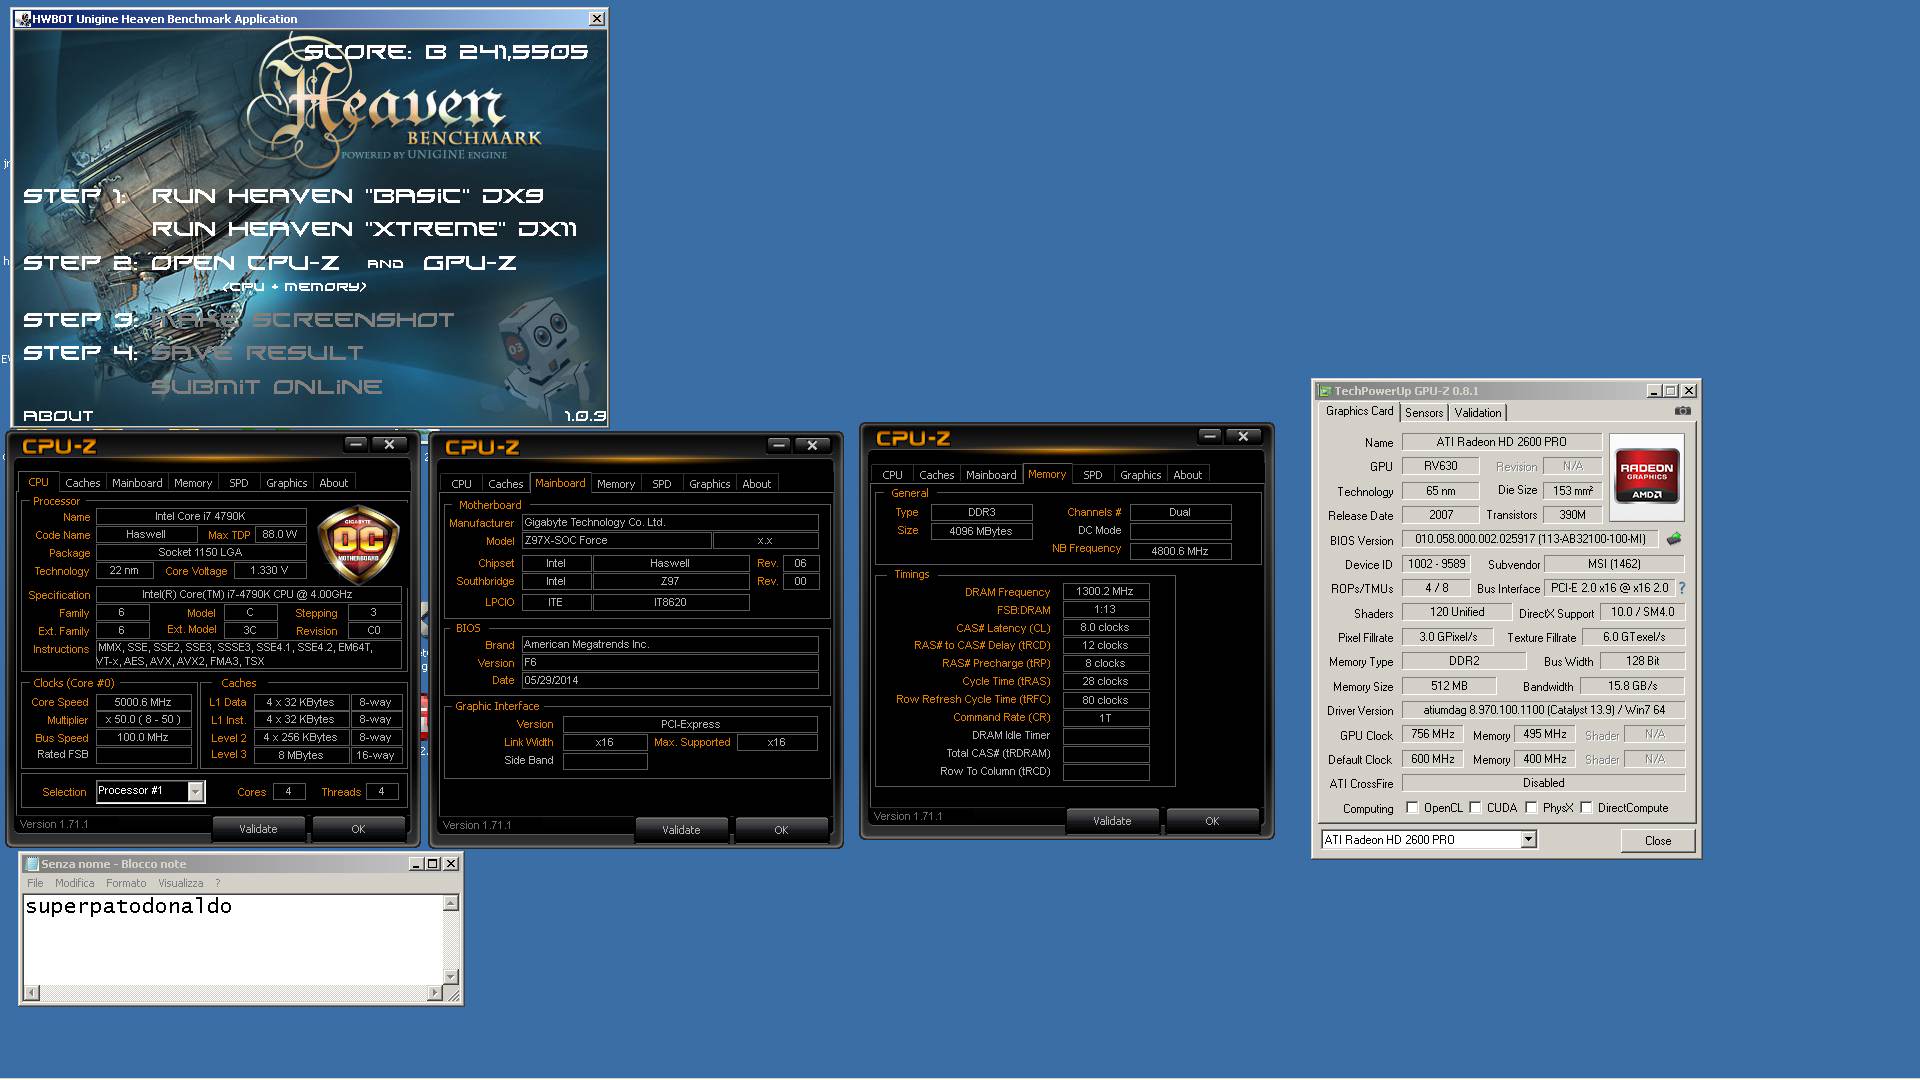Image resolution: width=1920 pixels, height=1080 pixels.
Task: Click the Core Speed 5000.6 MHz value
Action: pos(143,702)
